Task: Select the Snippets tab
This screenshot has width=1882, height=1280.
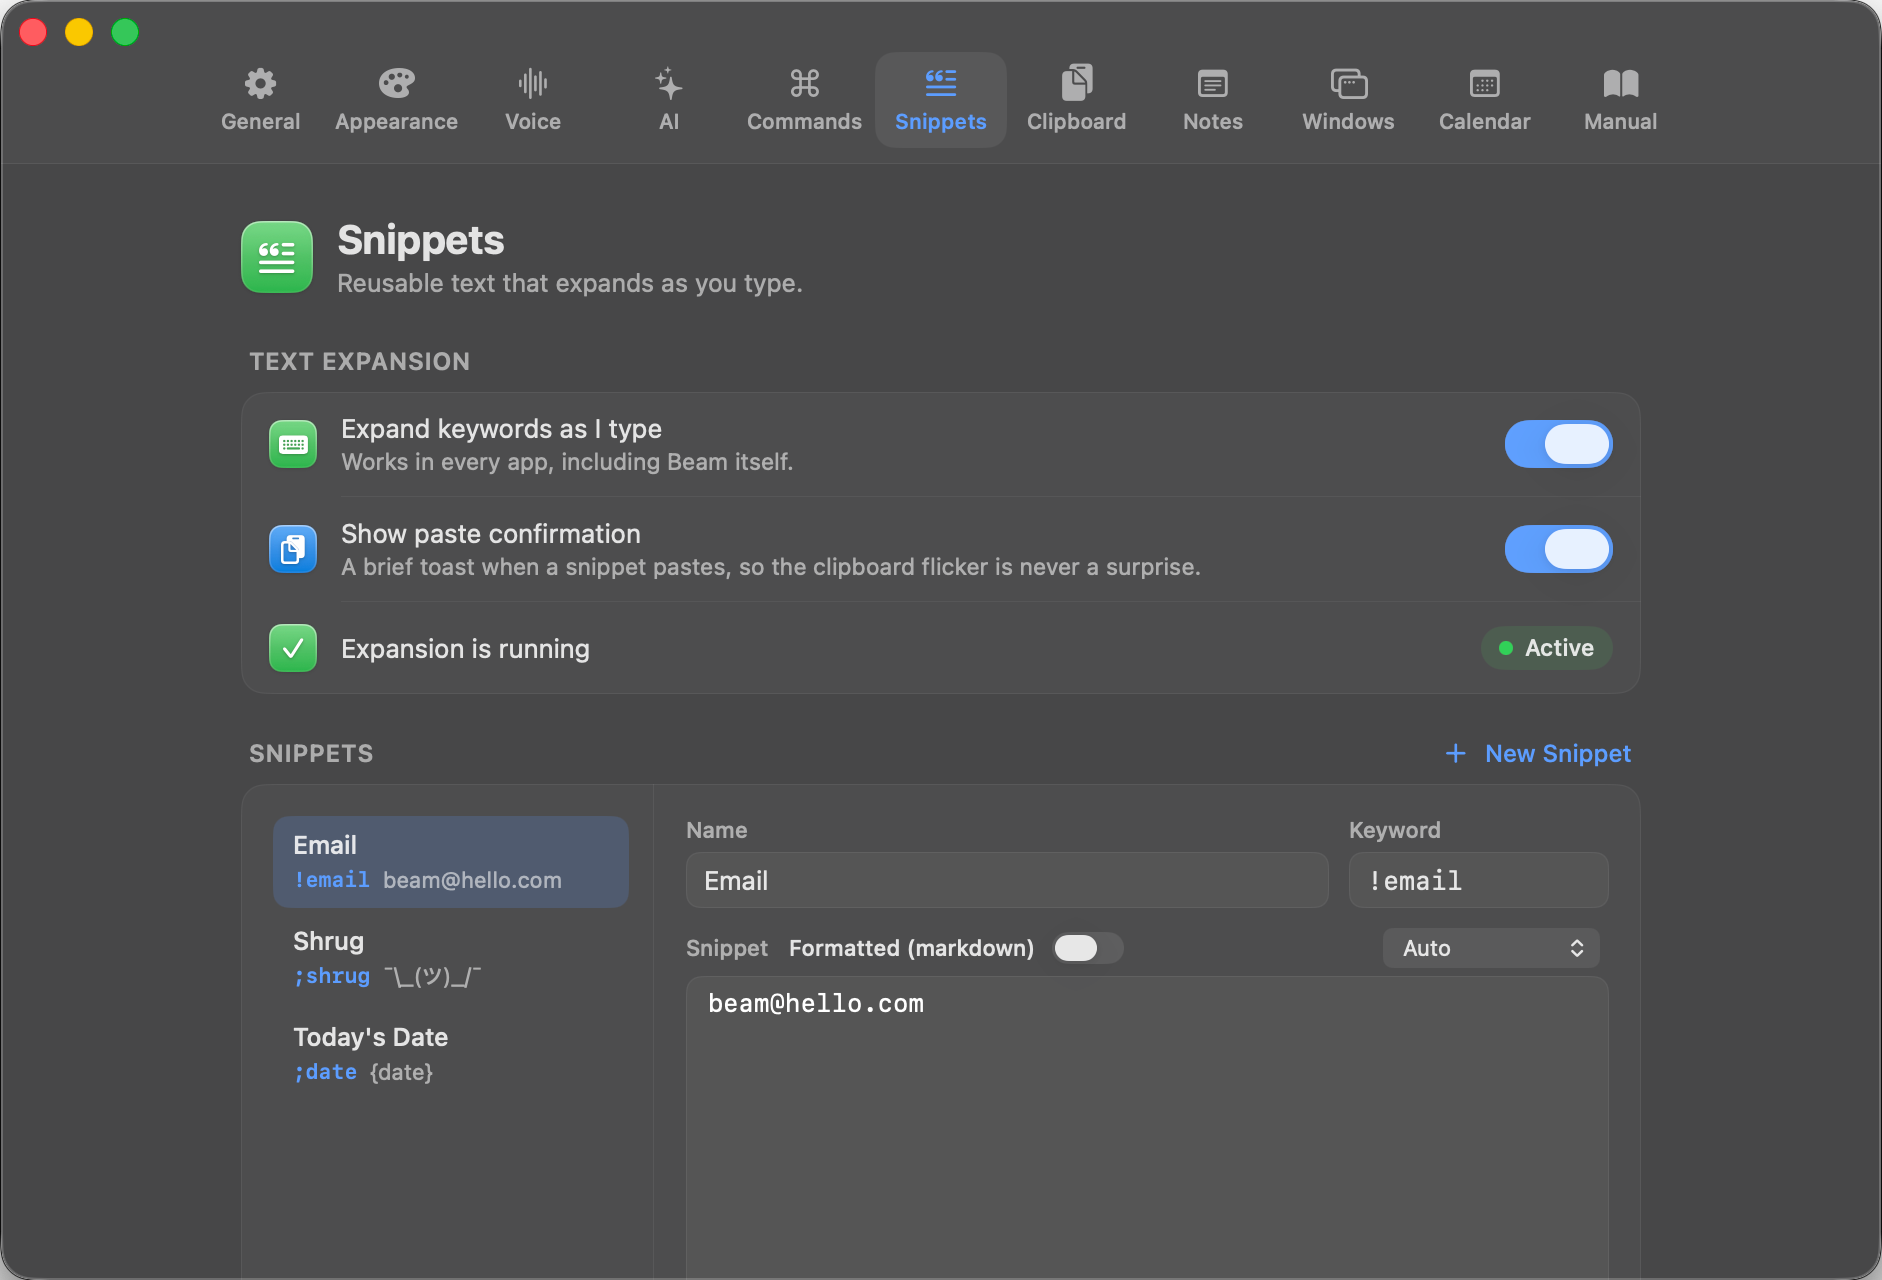Action: 941,100
